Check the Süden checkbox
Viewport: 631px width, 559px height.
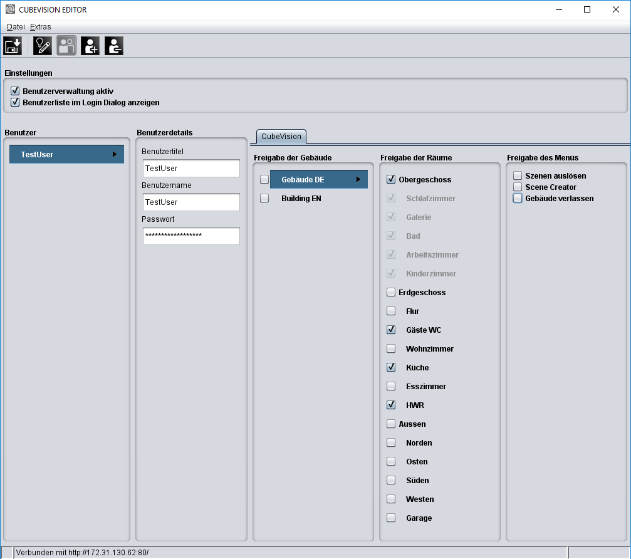pos(391,480)
